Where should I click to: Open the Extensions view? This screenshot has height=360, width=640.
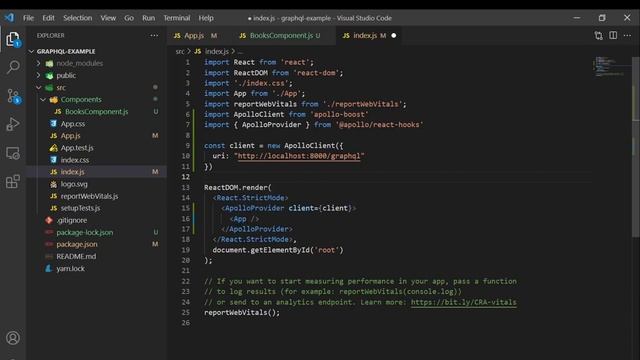[x=13, y=182]
